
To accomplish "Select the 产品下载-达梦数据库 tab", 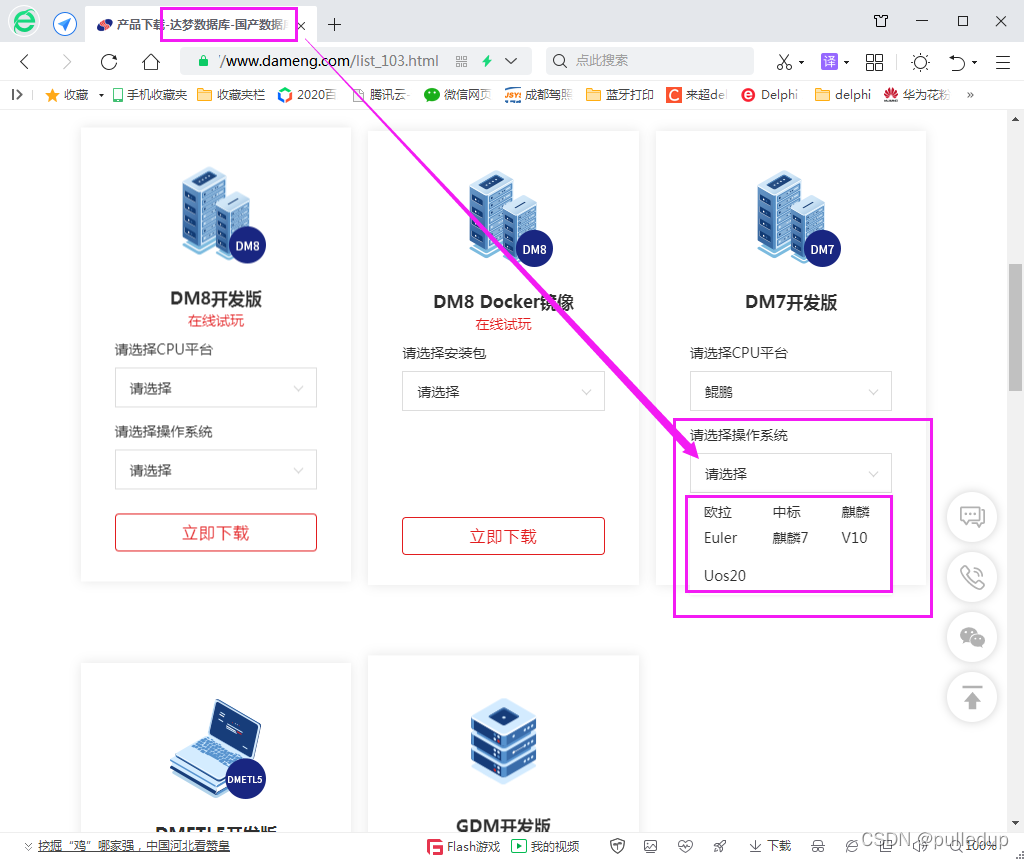I will (x=199, y=25).
